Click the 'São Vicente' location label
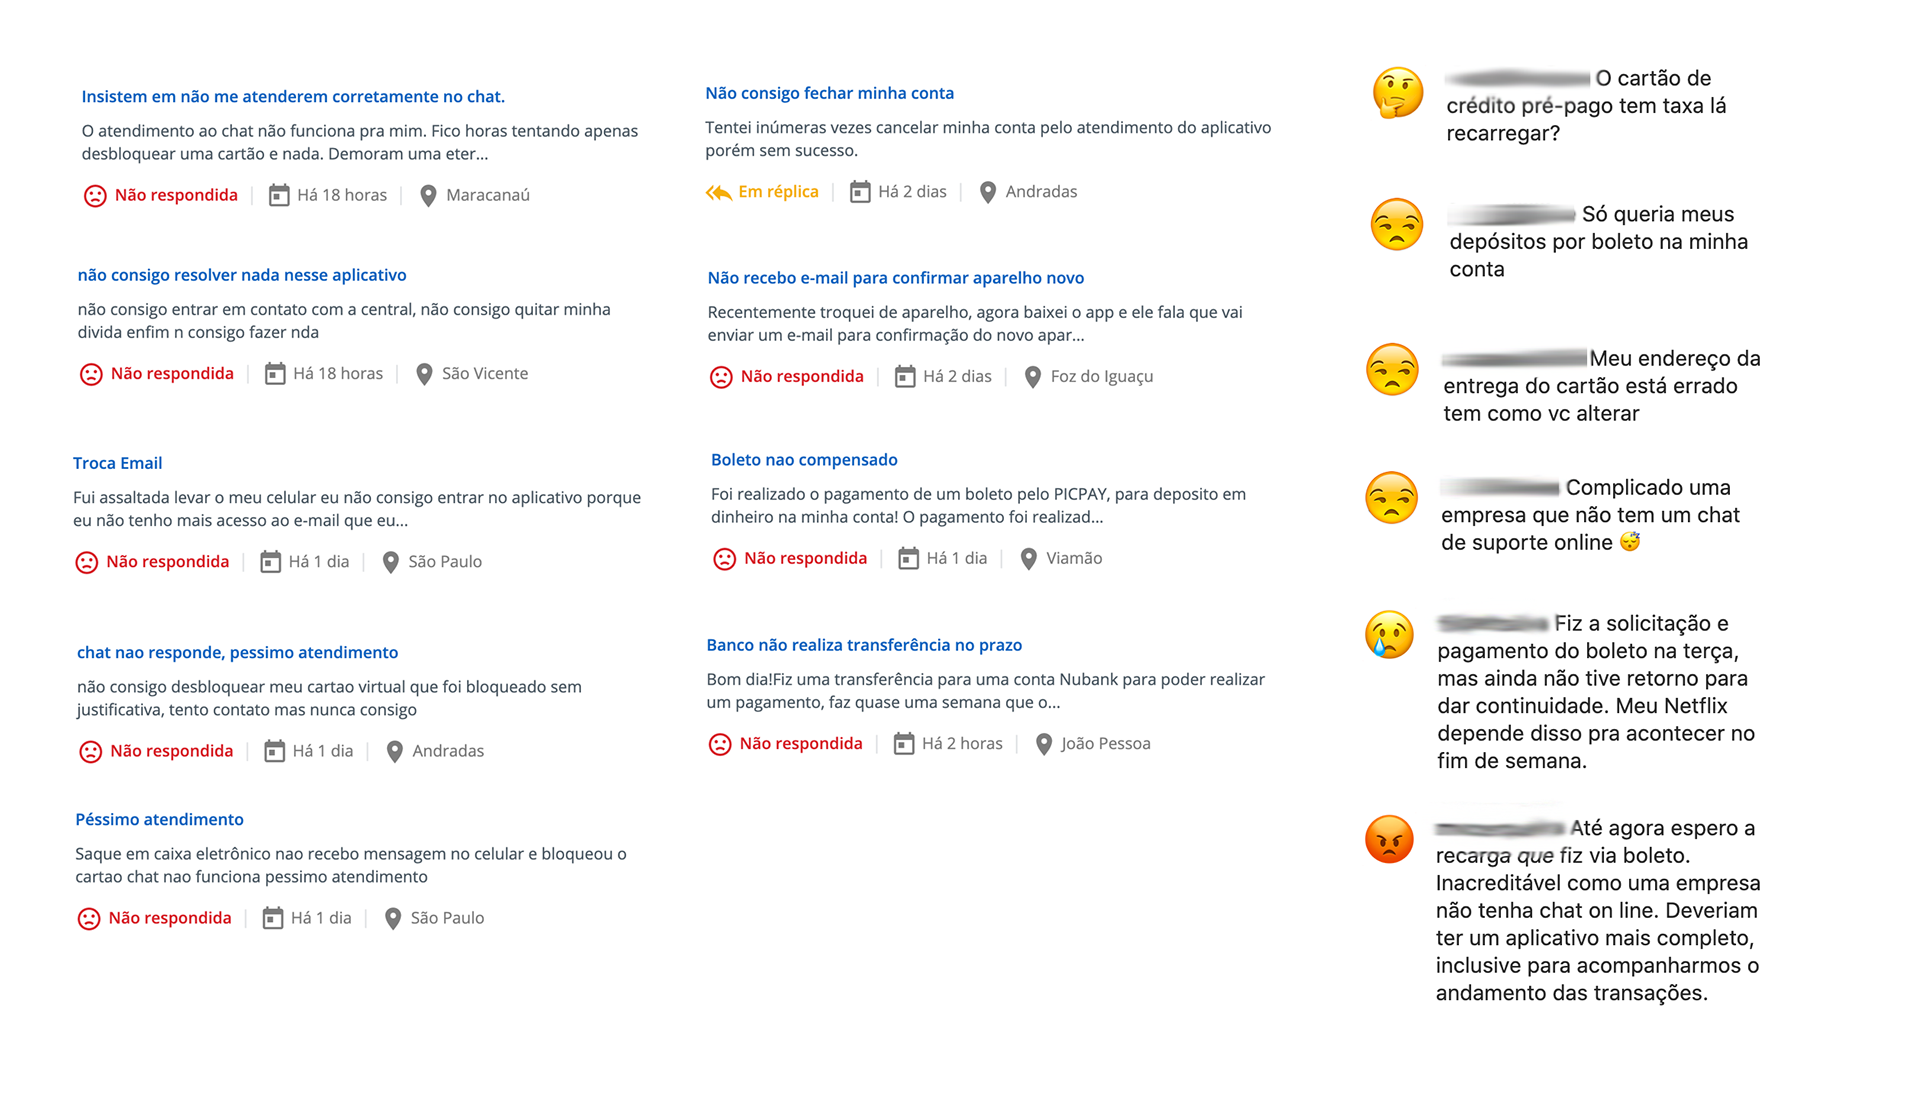Viewport: 1920px width, 1114px height. tap(485, 374)
